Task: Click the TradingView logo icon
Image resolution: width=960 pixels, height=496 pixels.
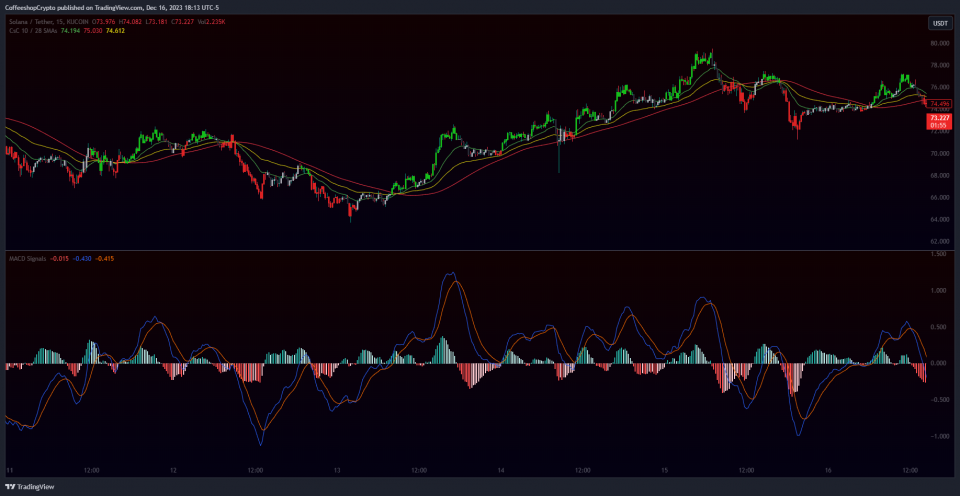Action: point(12,487)
